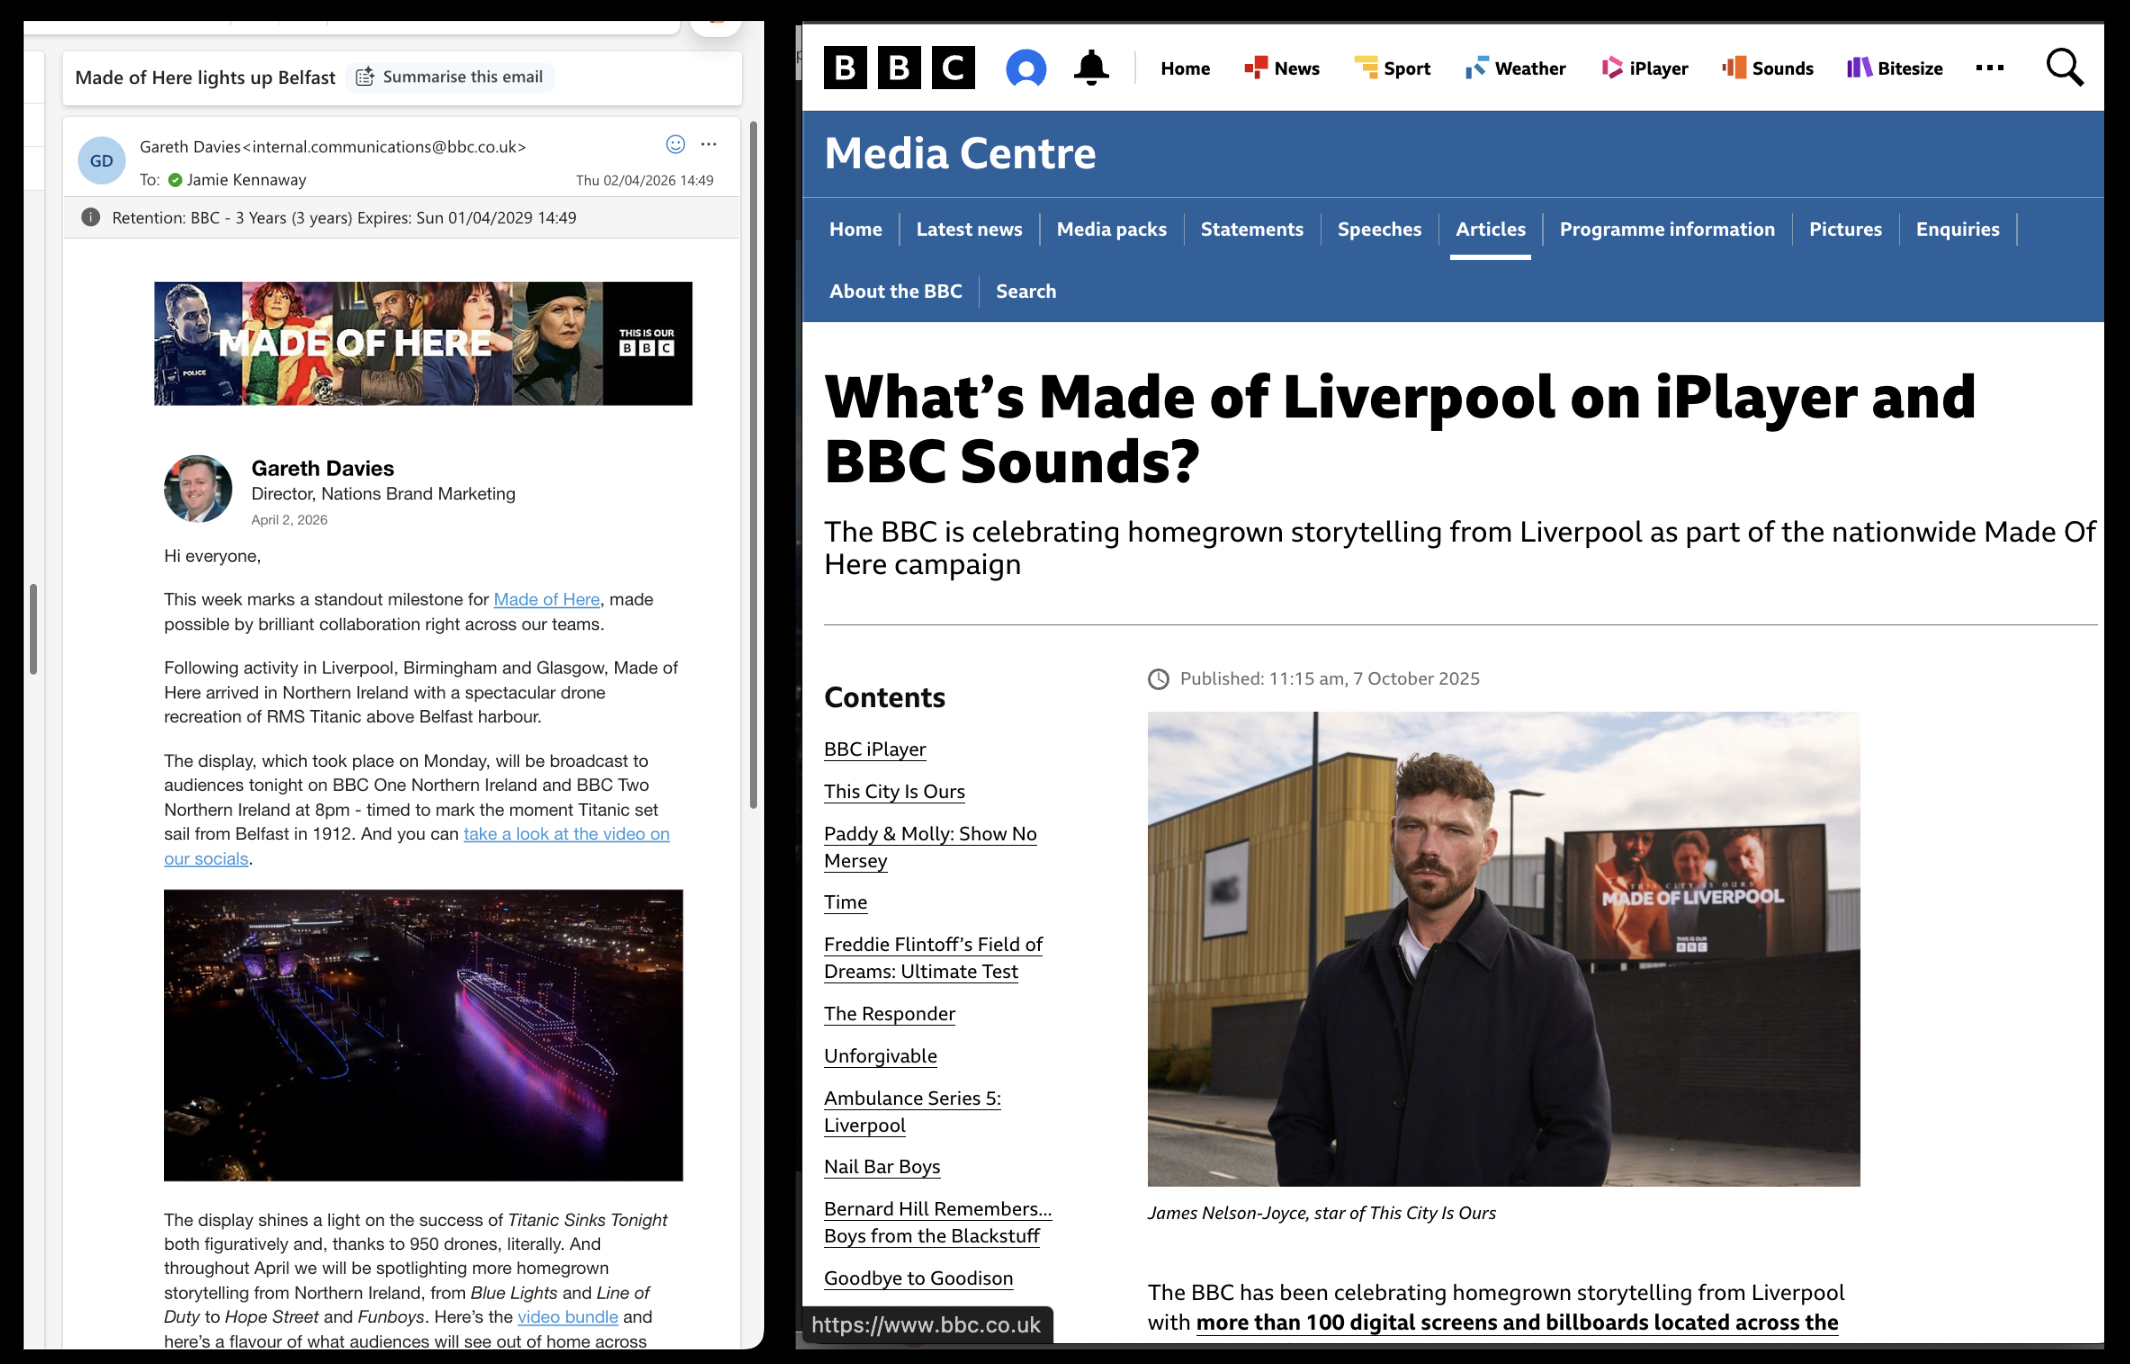Image resolution: width=2130 pixels, height=1364 pixels.
Task: Go to BBC News in top nav
Action: [x=1282, y=68]
